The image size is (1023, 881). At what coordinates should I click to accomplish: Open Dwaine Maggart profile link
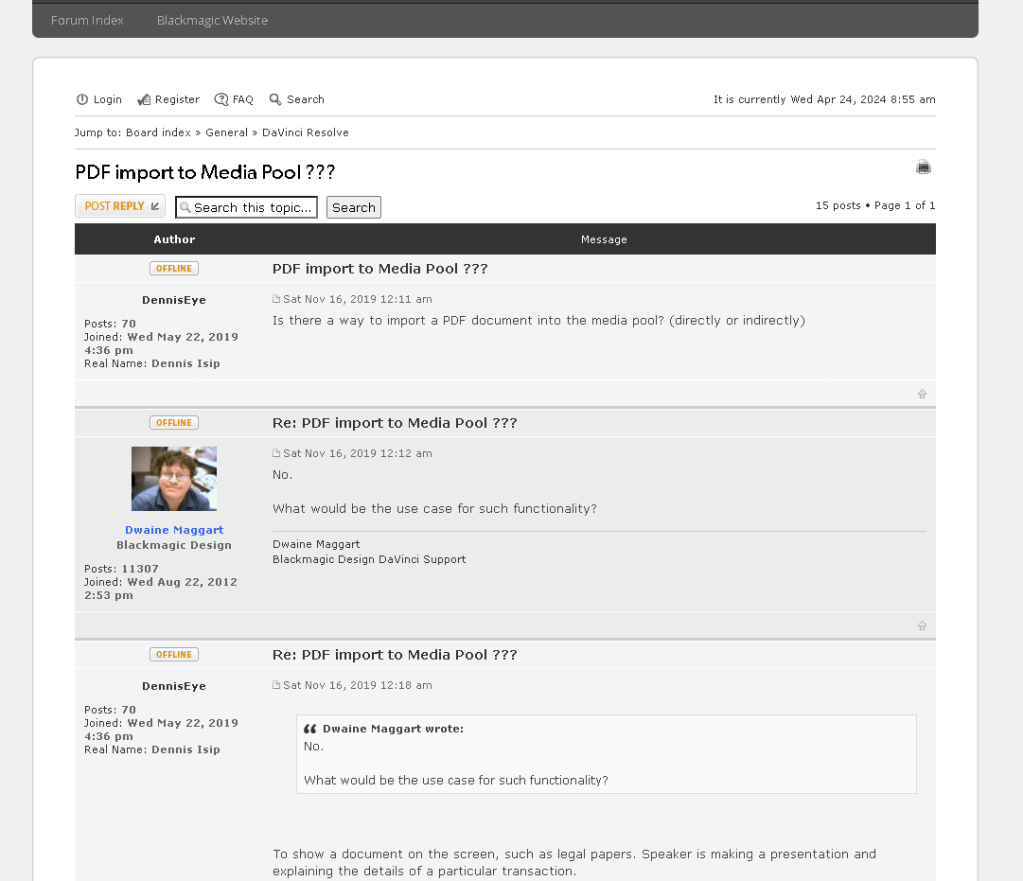pos(174,530)
